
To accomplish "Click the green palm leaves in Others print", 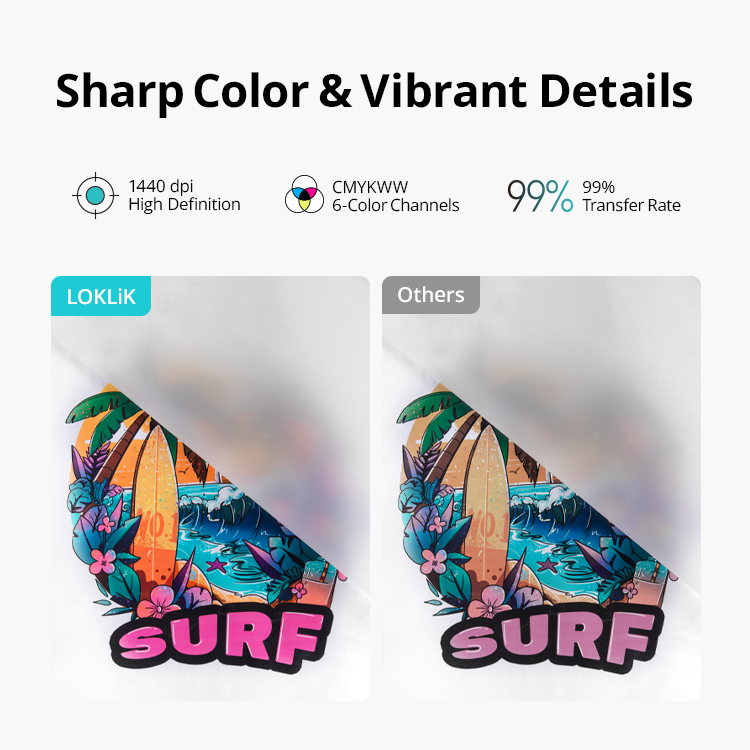I will (433, 416).
